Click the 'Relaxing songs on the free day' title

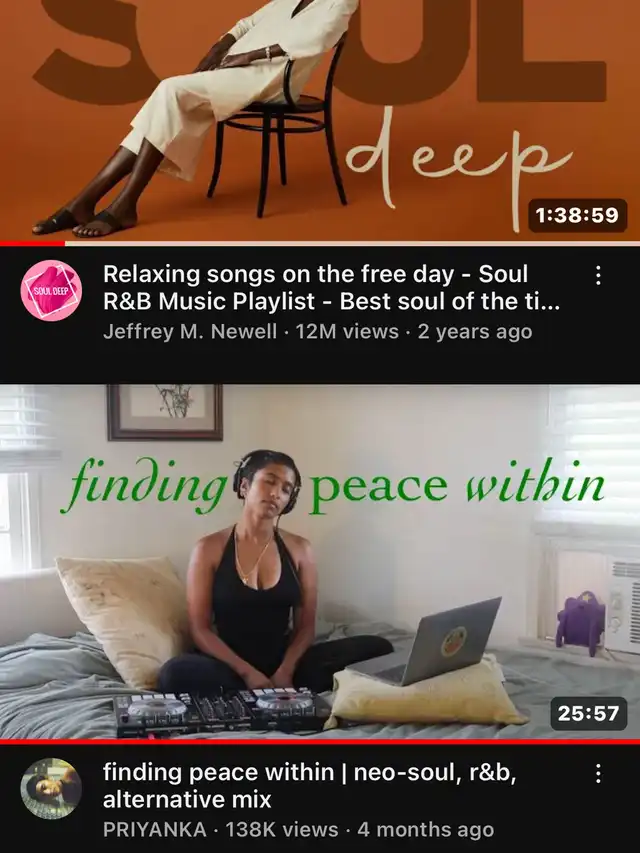[331, 287]
